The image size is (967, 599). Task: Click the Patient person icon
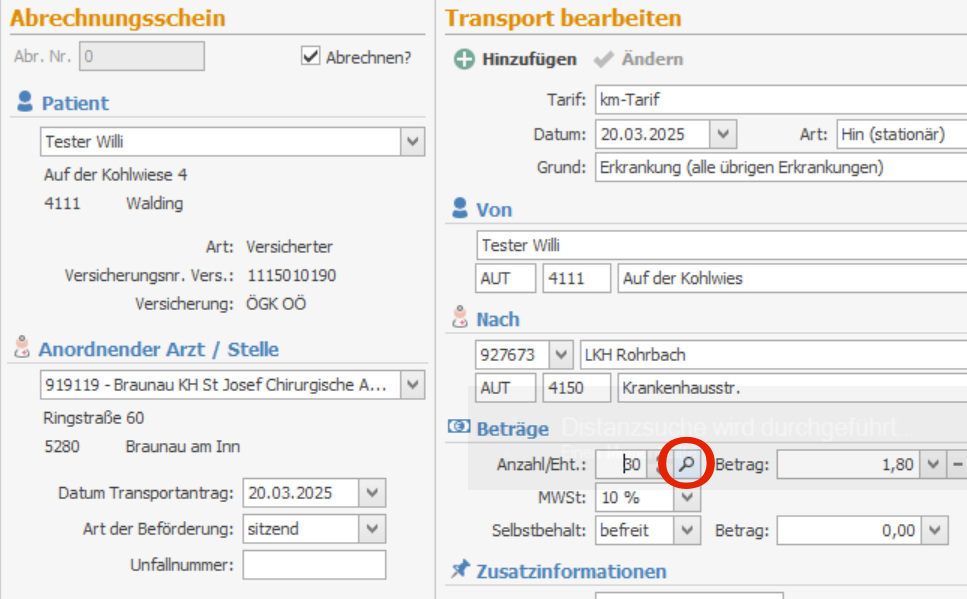point(25,102)
